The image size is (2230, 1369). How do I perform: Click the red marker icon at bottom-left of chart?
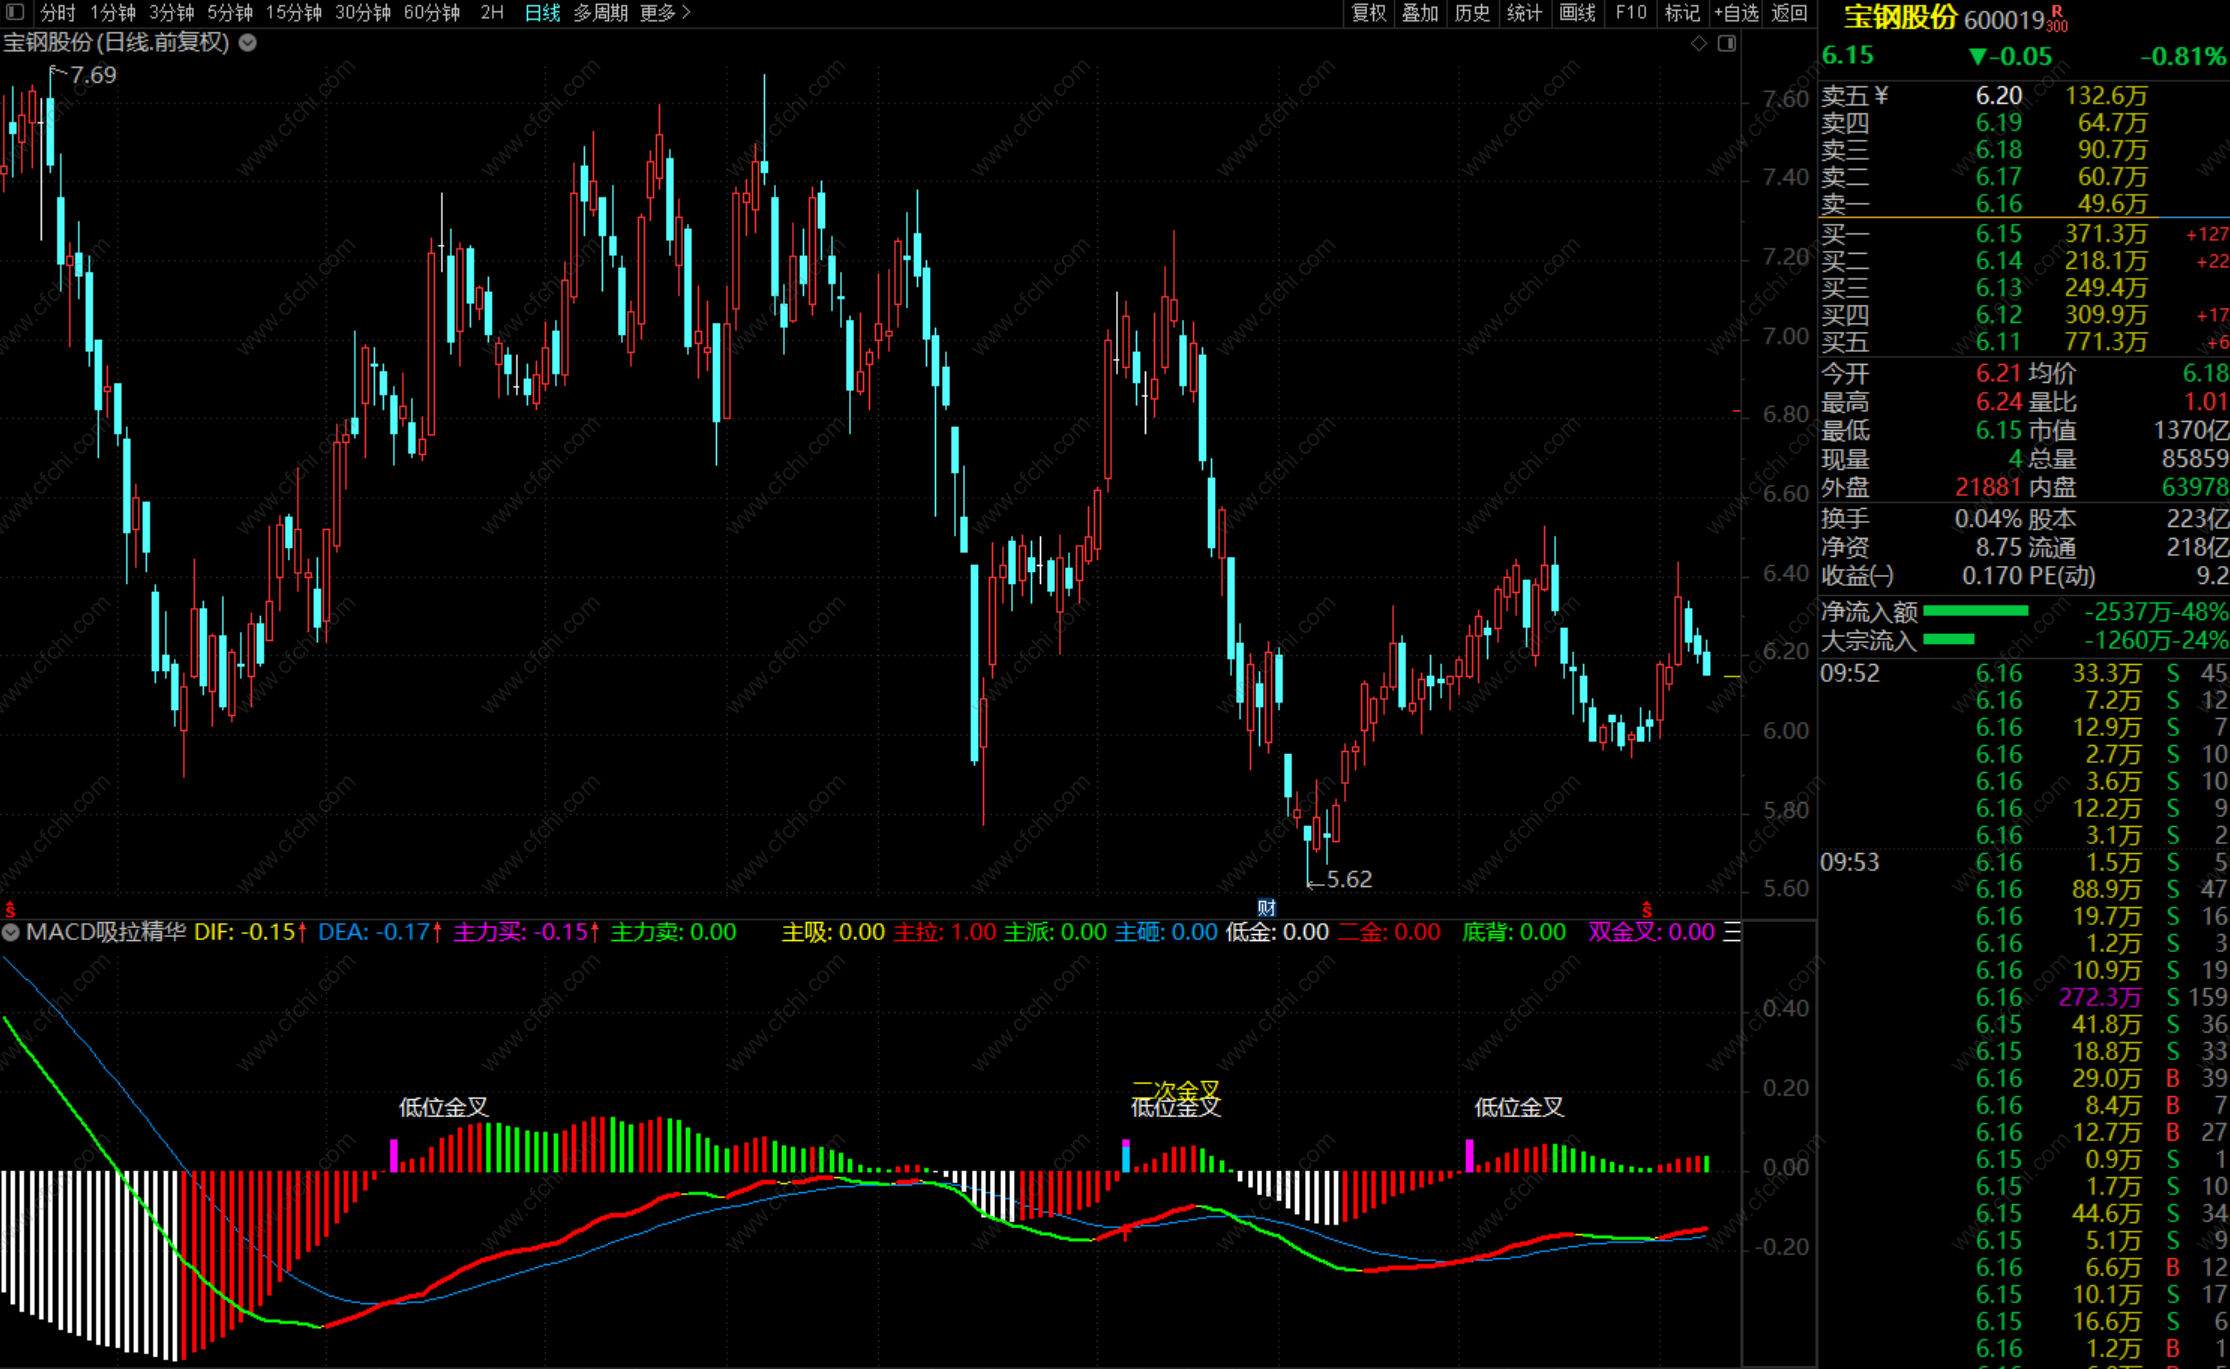(x=10, y=909)
